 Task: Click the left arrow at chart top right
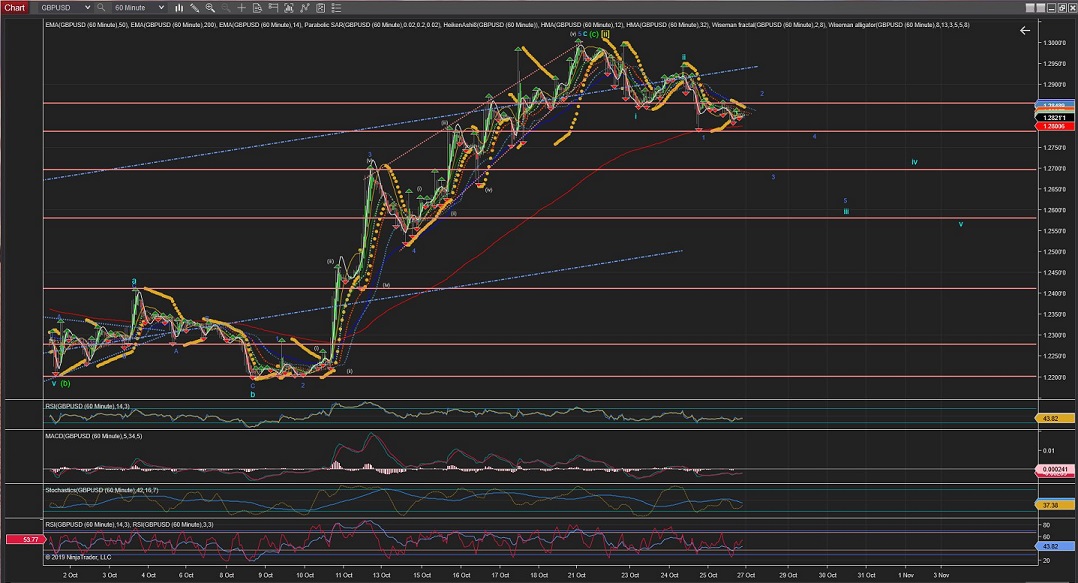click(x=1024, y=31)
